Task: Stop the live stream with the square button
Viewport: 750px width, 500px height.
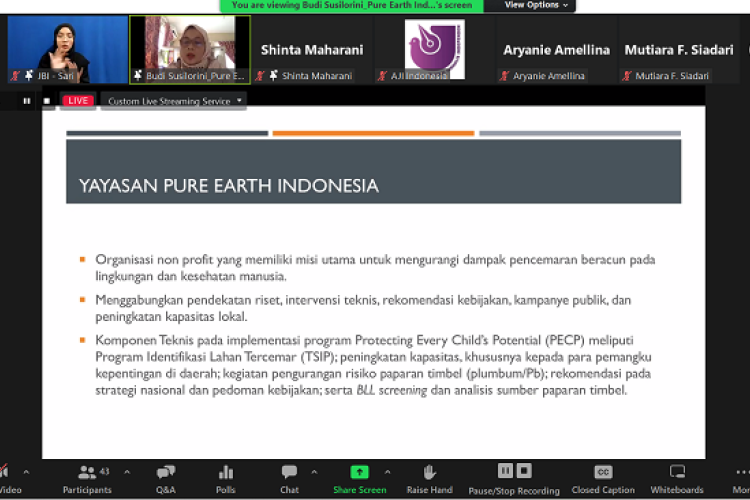Action: (x=46, y=101)
